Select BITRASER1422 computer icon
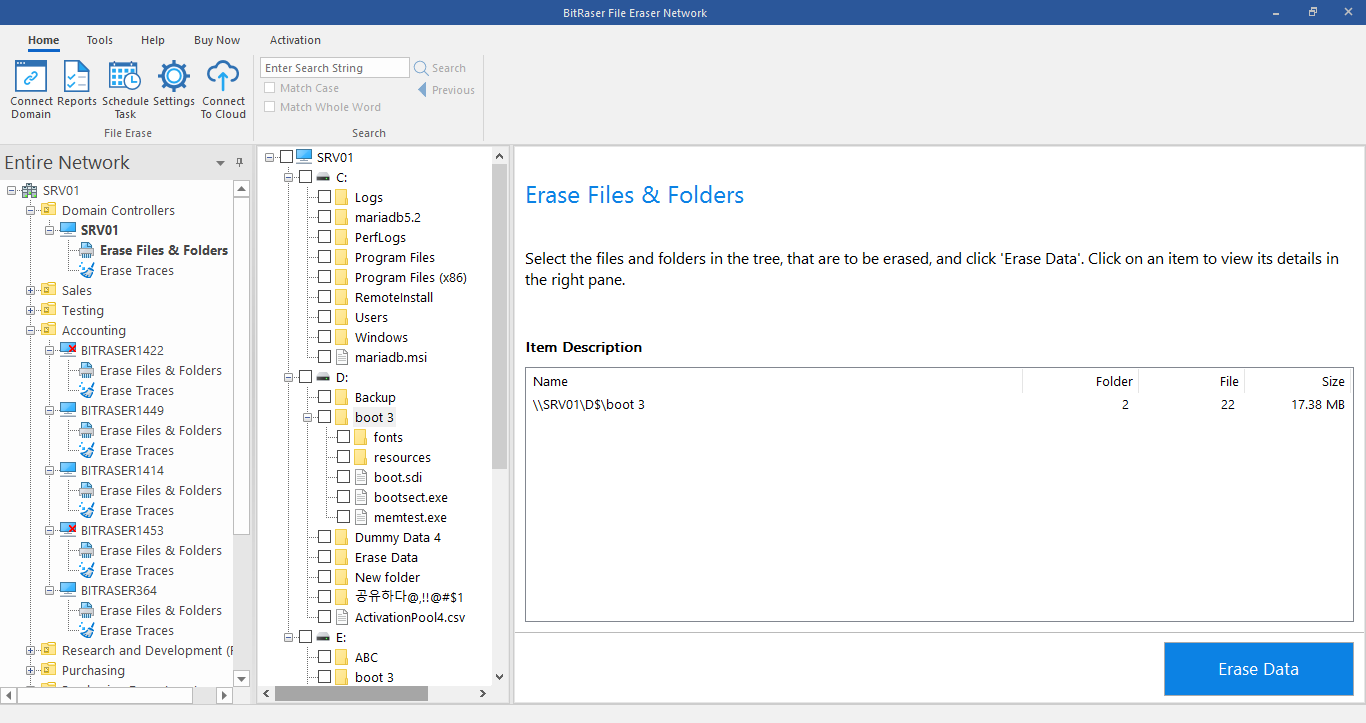Image resolution: width=1366 pixels, height=723 pixels. (68, 350)
